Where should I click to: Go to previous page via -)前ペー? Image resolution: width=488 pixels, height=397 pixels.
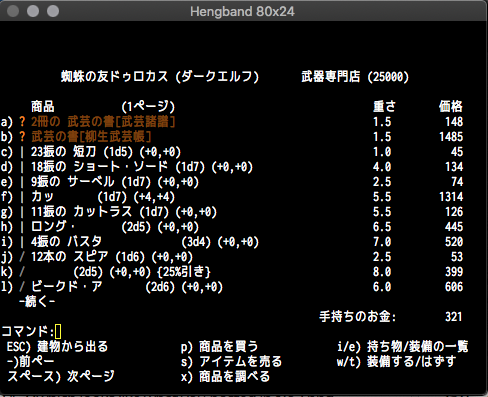point(30,361)
